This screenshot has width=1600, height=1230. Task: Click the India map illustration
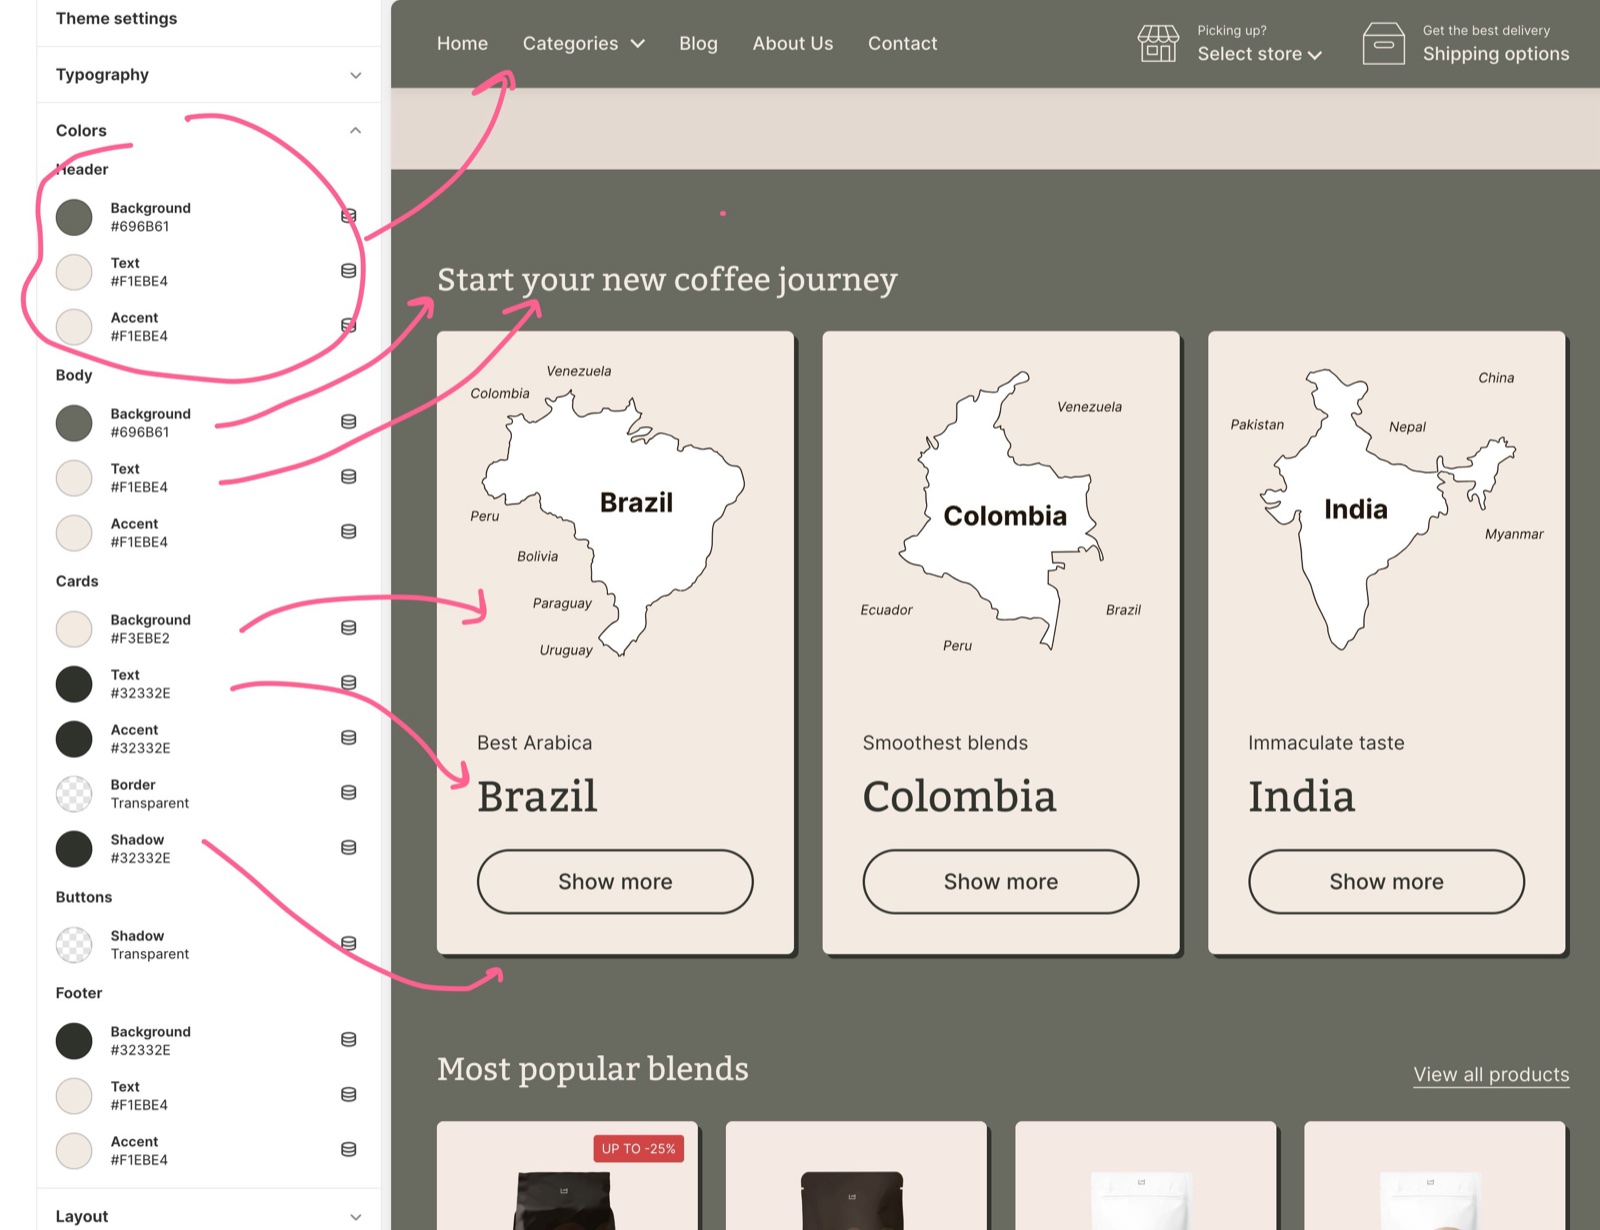[x=1386, y=508]
